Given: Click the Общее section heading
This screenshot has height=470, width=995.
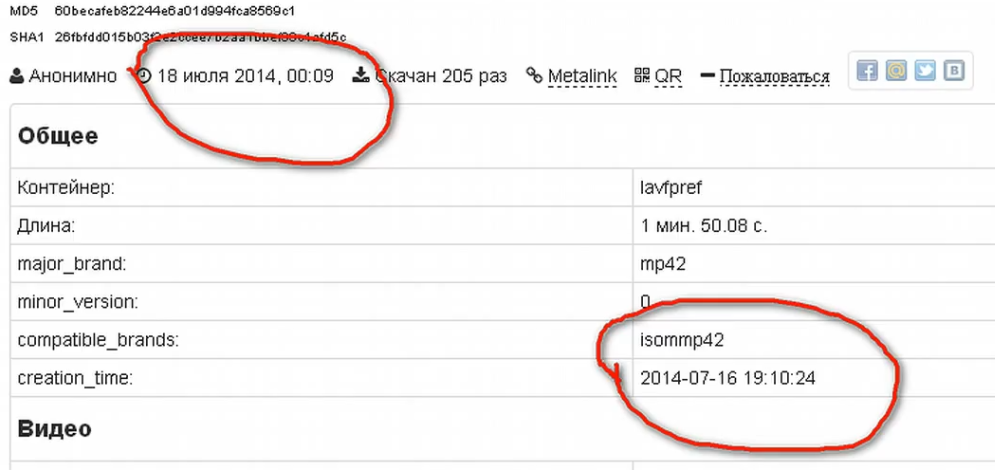Looking at the screenshot, I should pyautogui.click(x=58, y=136).
